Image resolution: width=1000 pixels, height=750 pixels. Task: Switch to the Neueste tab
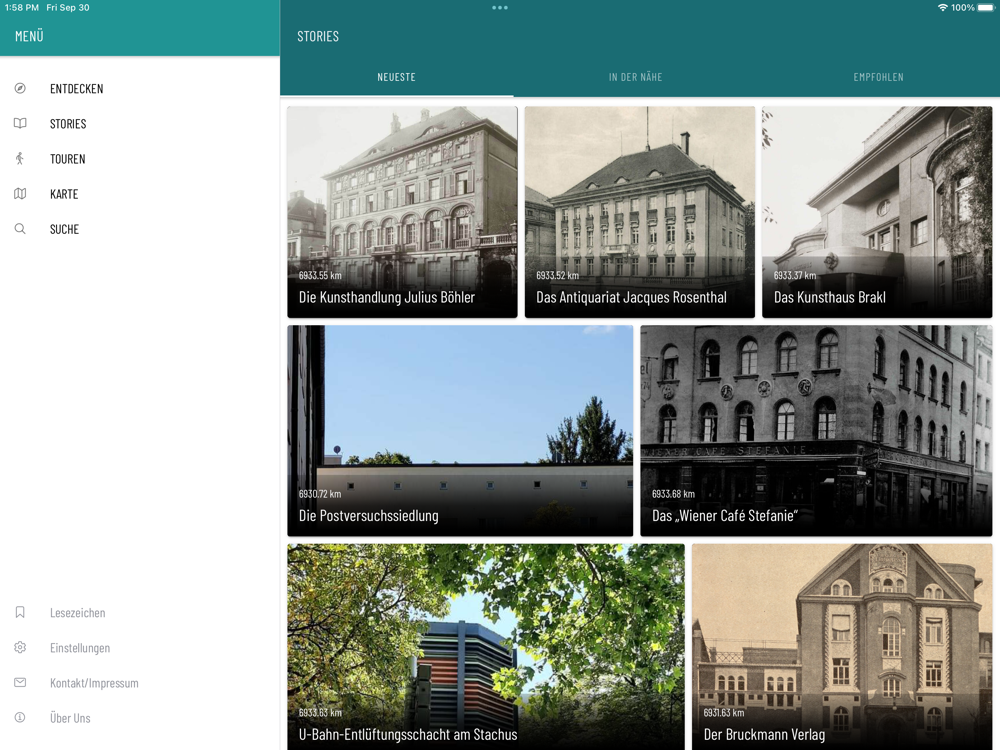[x=396, y=77]
